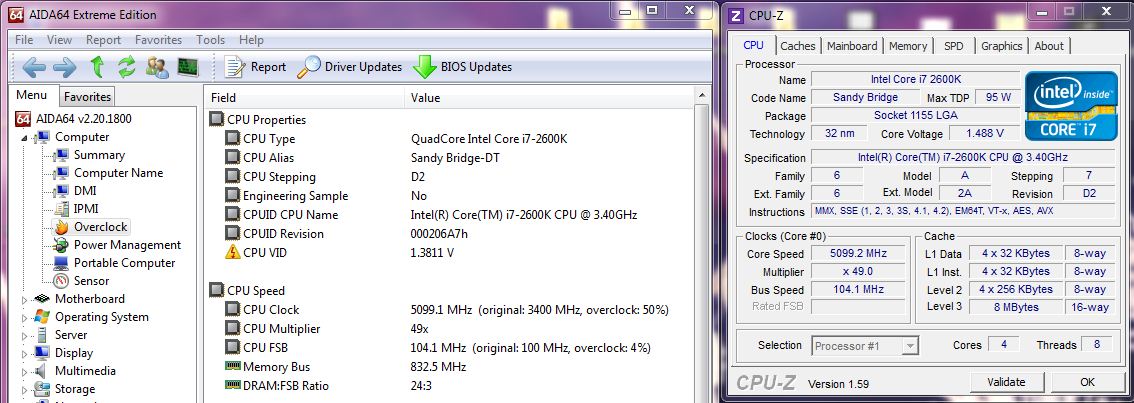1134x403 pixels.
Task: Open Driver Updates in toolbar
Action: pyautogui.click(x=350, y=67)
